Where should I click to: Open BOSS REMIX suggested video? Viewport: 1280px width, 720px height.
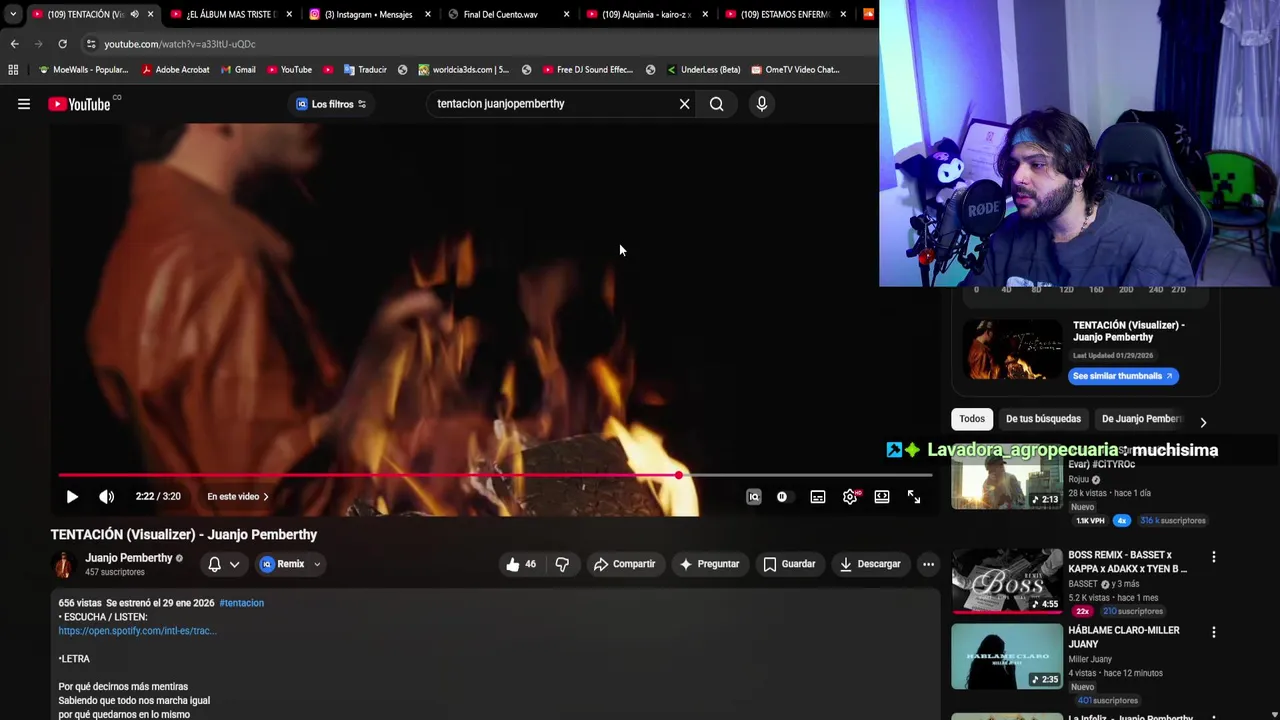(x=1128, y=561)
